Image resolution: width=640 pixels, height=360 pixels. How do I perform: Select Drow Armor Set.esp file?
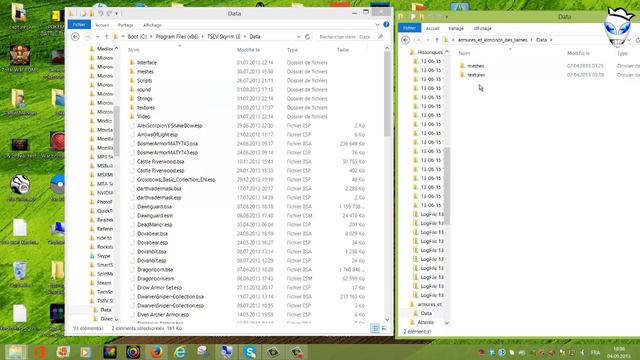tap(159, 287)
